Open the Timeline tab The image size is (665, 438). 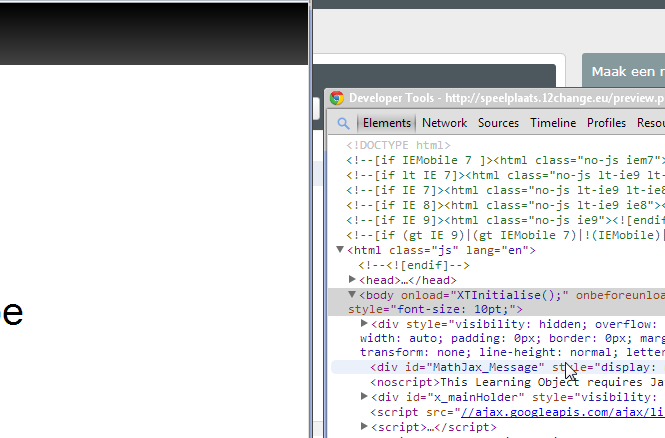point(553,123)
